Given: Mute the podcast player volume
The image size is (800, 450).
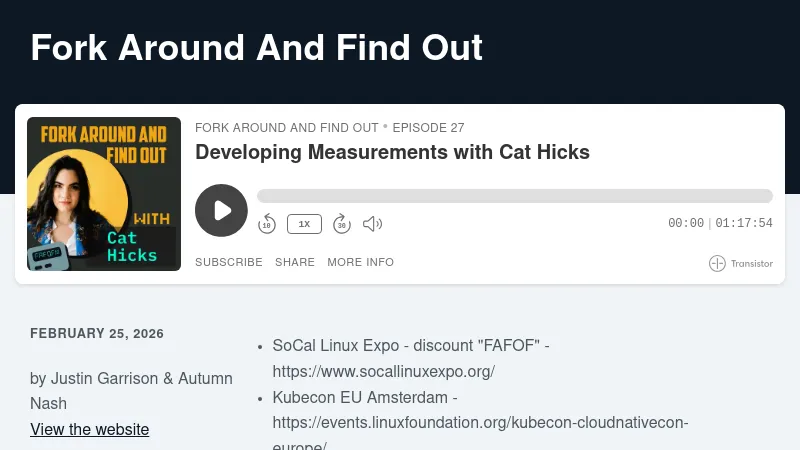Looking at the screenshot, I should coord(372,224).
